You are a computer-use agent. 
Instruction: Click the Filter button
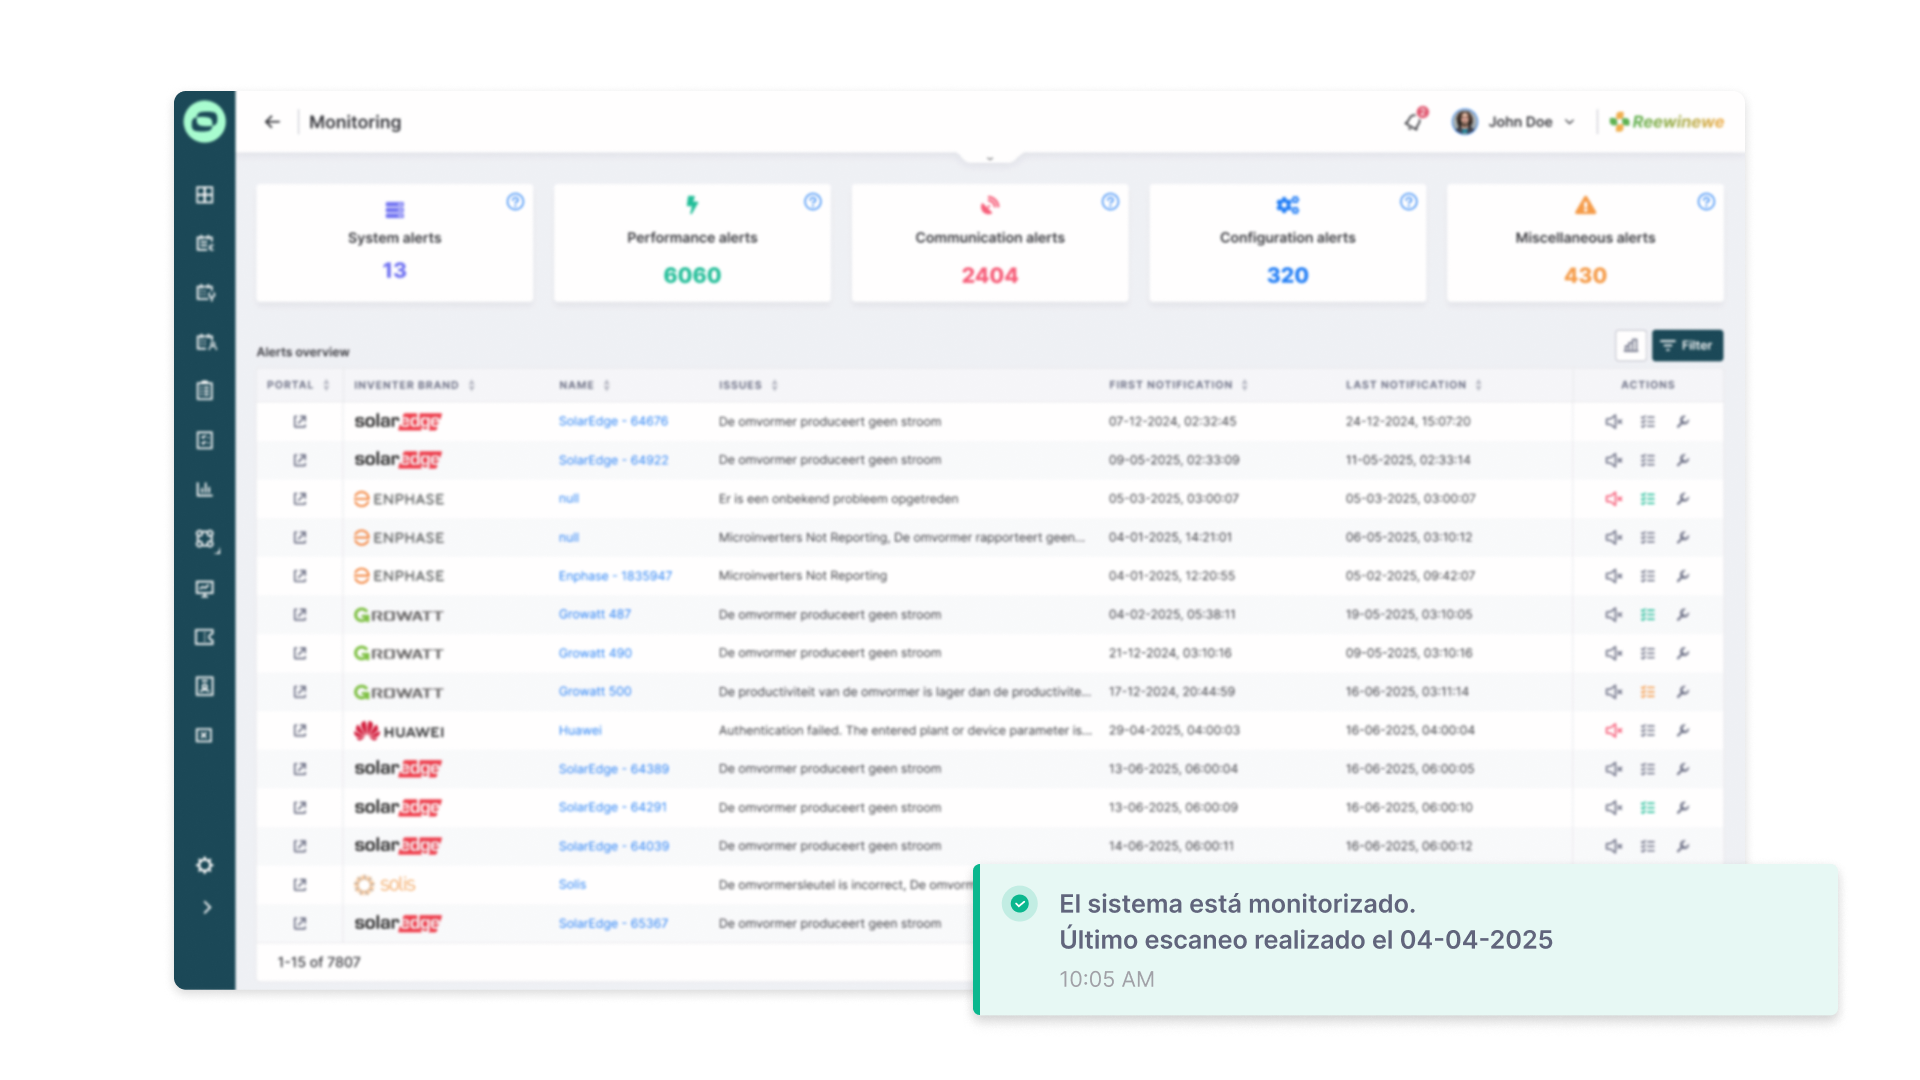pyautogui.click(x=1687, y=346)
